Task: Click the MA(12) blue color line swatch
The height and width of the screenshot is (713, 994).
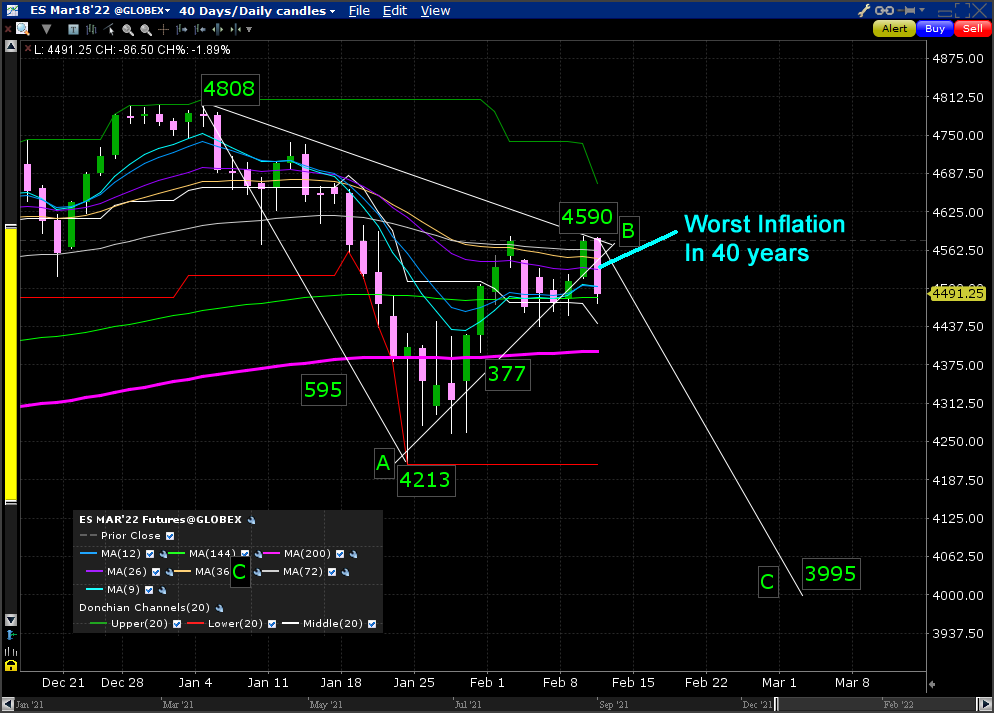Action: click(89, 554)
